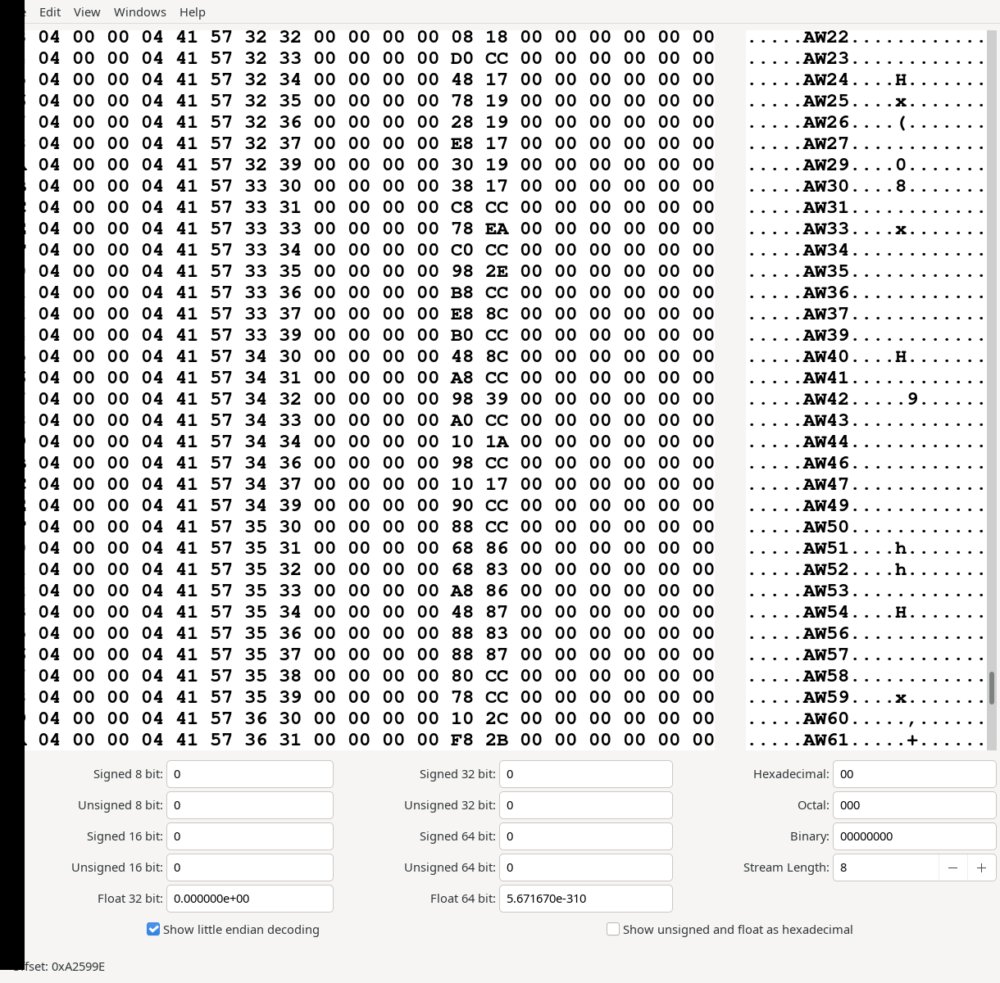Click the Unsigned 16 bit field

point(250,868)
